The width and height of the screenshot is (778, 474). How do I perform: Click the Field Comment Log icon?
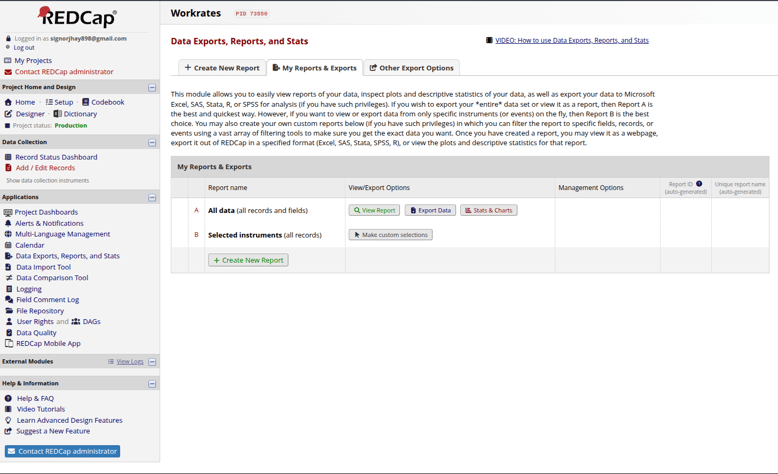tap(8, 300)
